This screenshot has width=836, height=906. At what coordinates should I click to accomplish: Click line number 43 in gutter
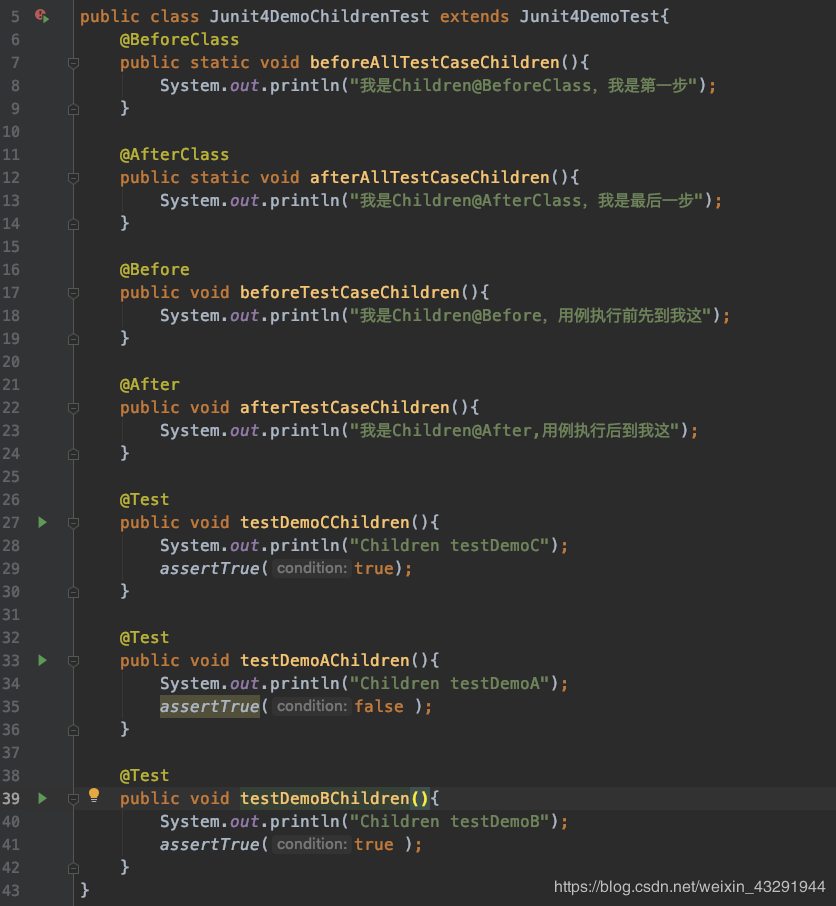coord(11,890)
